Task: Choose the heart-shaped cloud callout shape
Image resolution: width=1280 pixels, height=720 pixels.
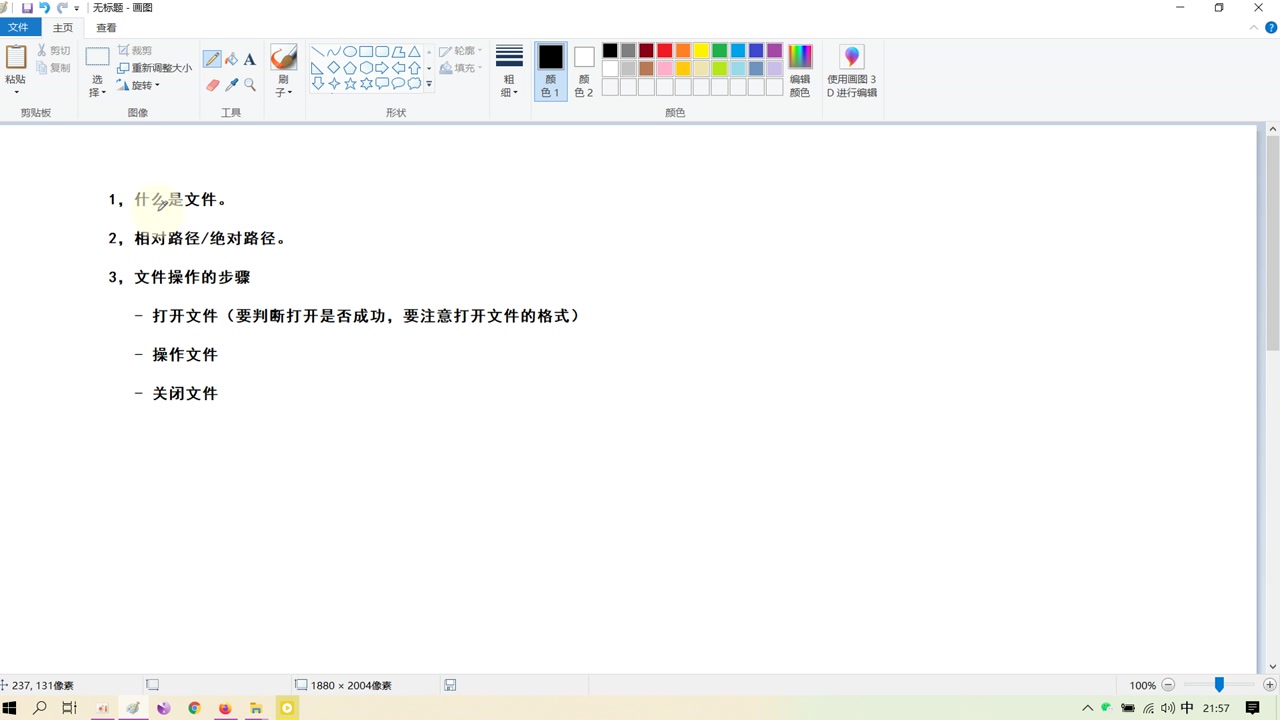Action: (414, 84)
